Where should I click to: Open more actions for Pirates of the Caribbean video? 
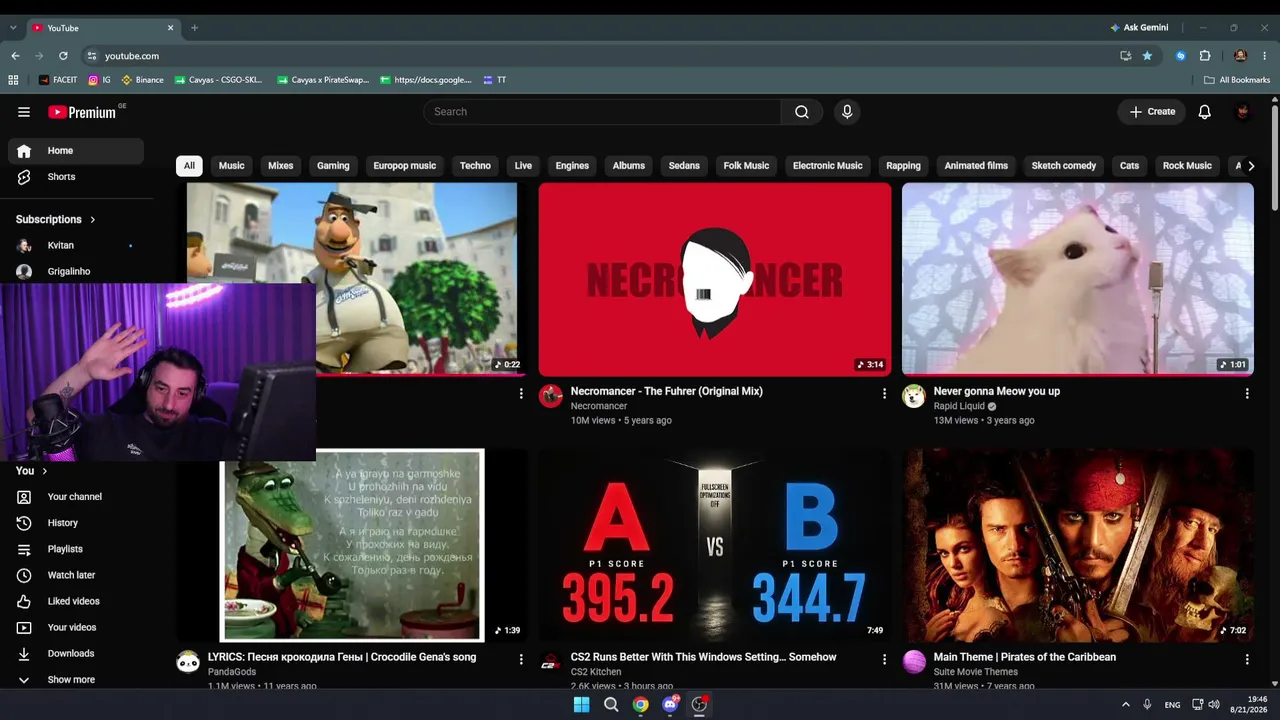[1247, 660]
